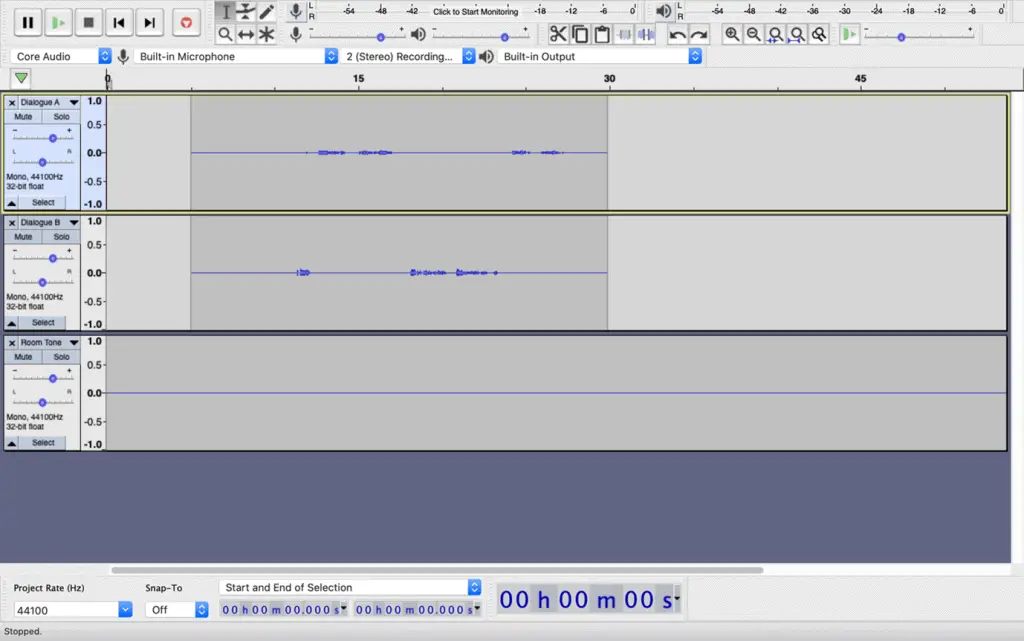Click the Zoom Toggle icon
The image size is (1024, 641).
pyautogui.click(x=818, y=34)
